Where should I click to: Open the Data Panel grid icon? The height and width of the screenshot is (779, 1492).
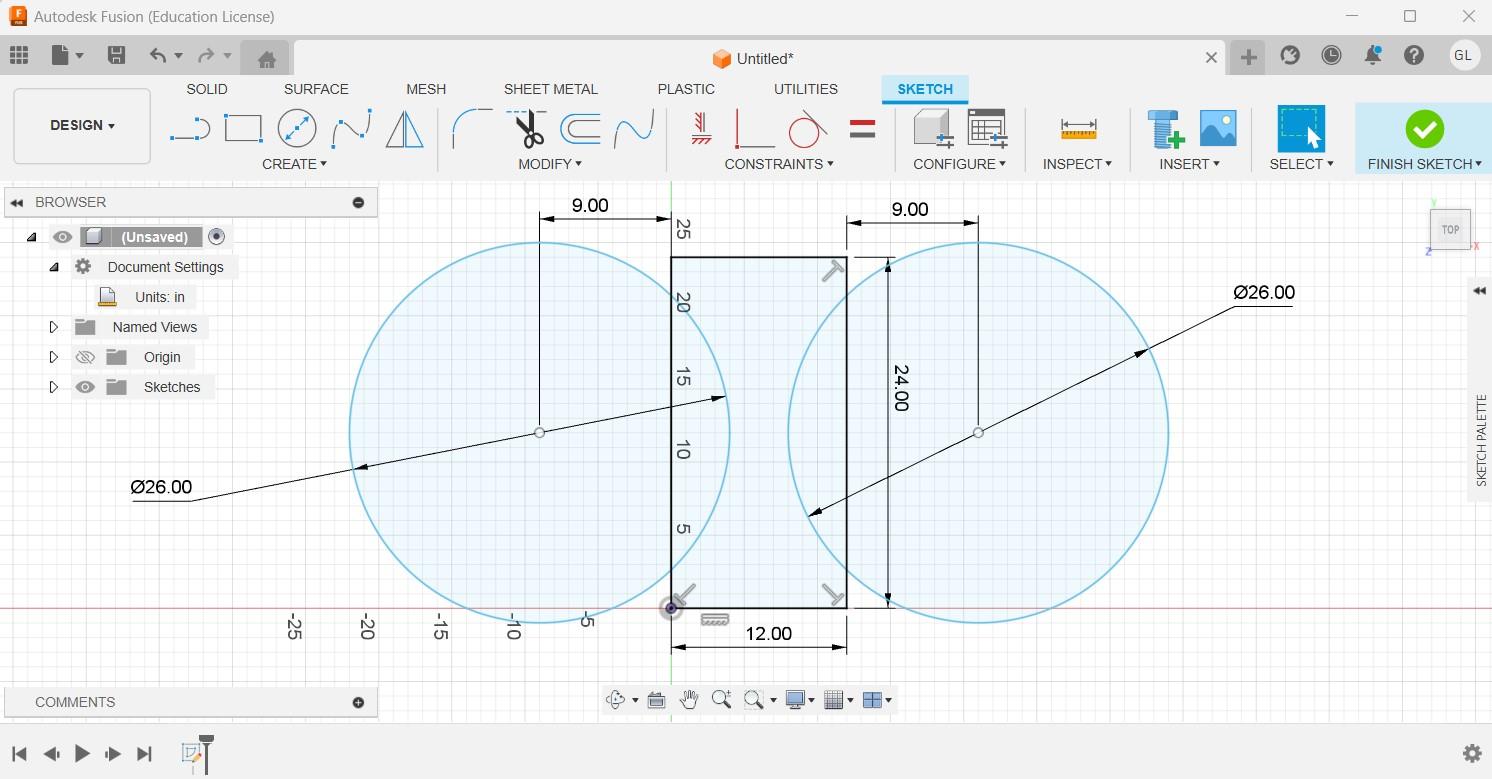pos(19,55)
